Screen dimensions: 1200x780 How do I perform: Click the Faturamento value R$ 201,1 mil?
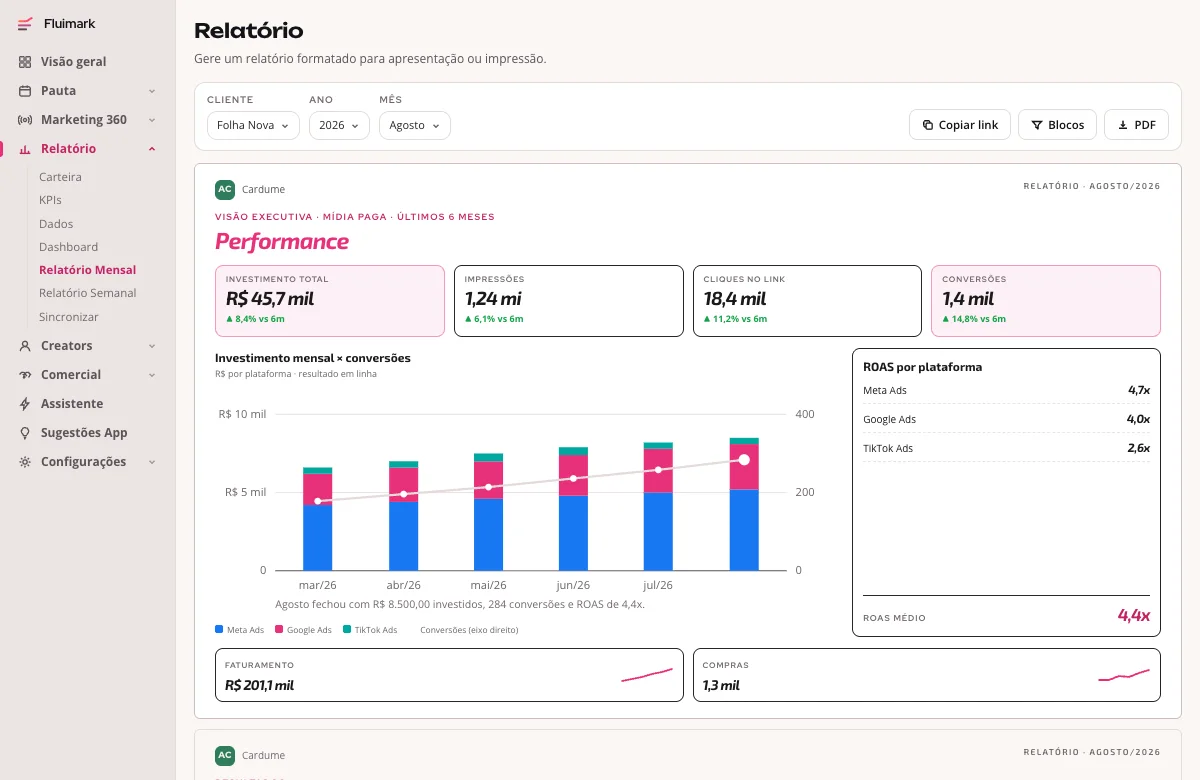click(x=259, y=685)
